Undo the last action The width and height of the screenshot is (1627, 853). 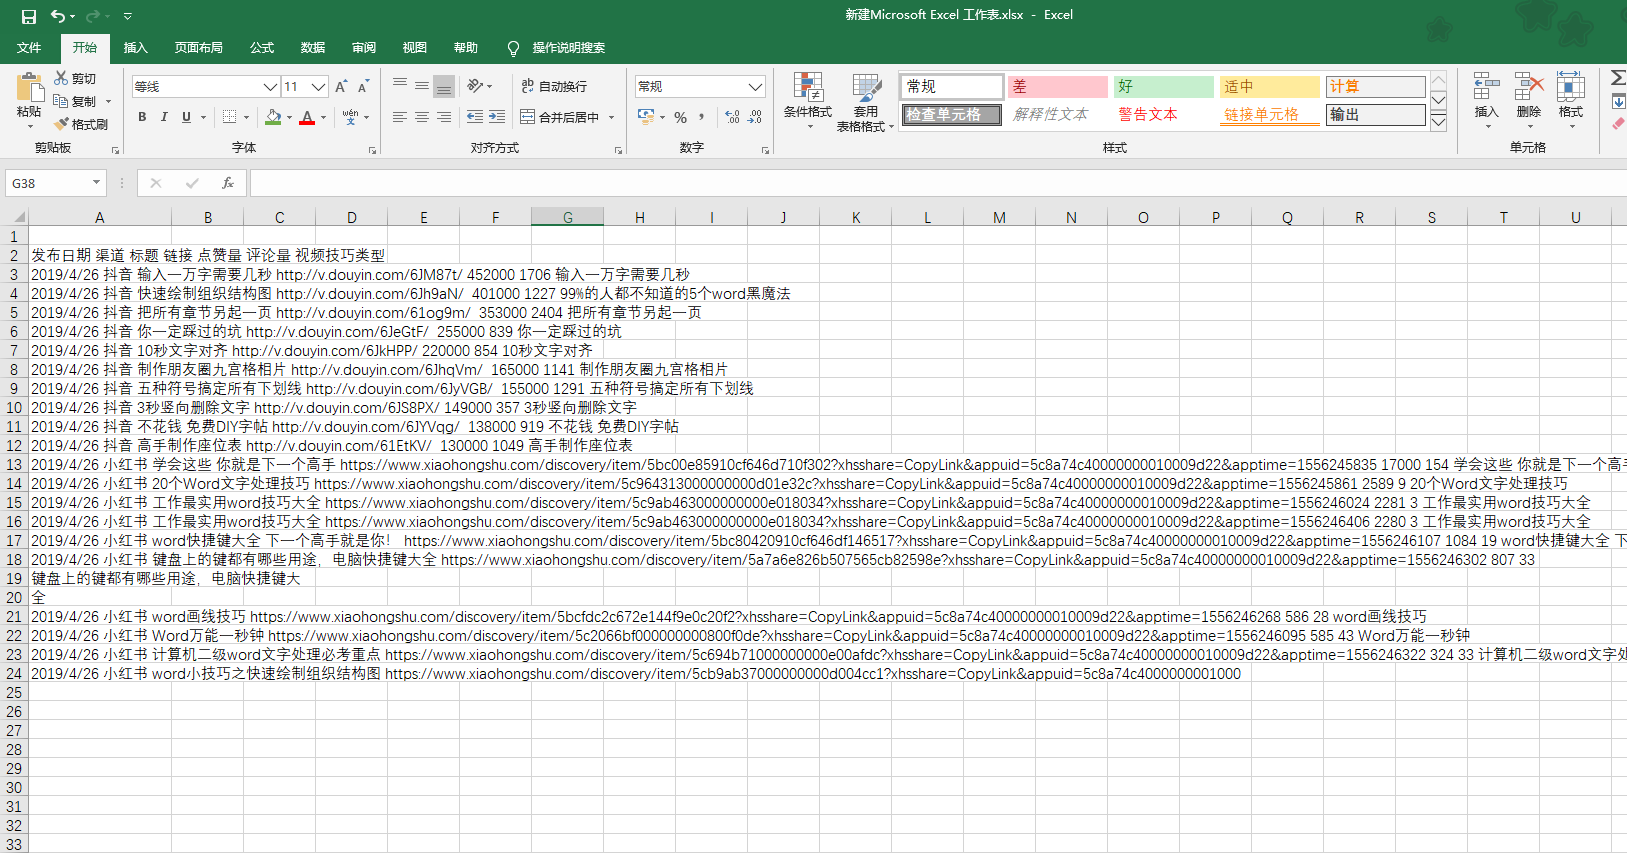58,16
